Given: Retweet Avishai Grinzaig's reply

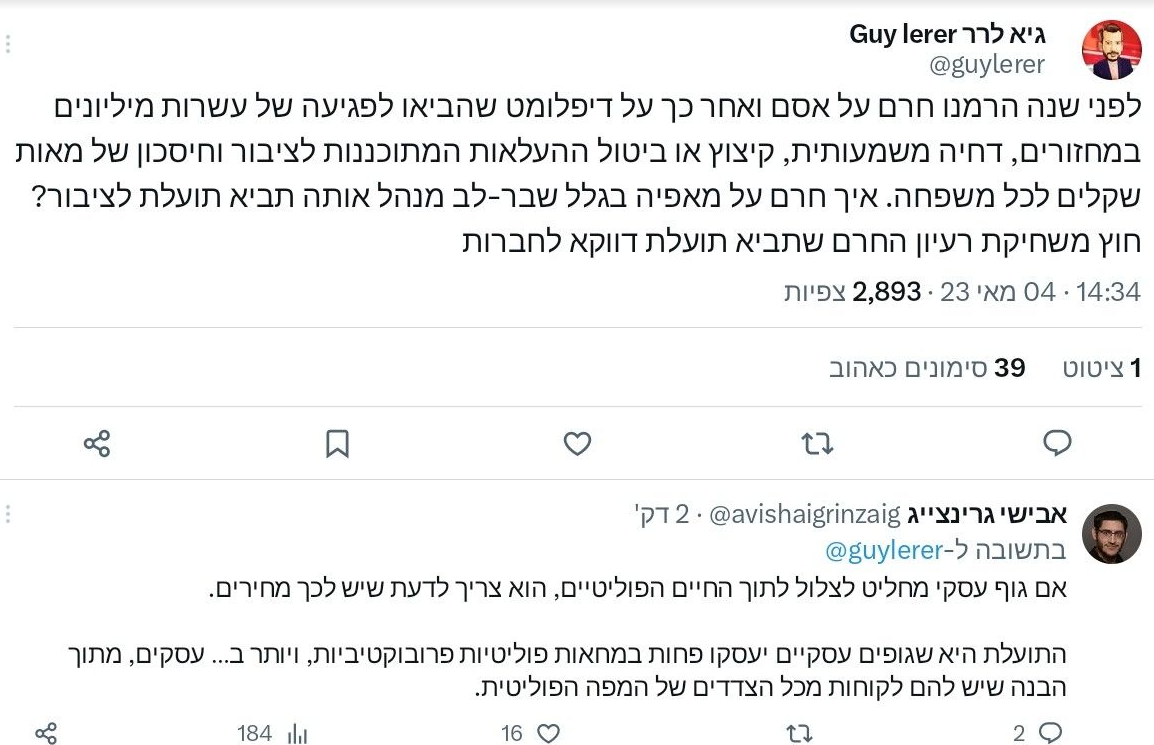Looking at the screenshot, I should 799,733.
